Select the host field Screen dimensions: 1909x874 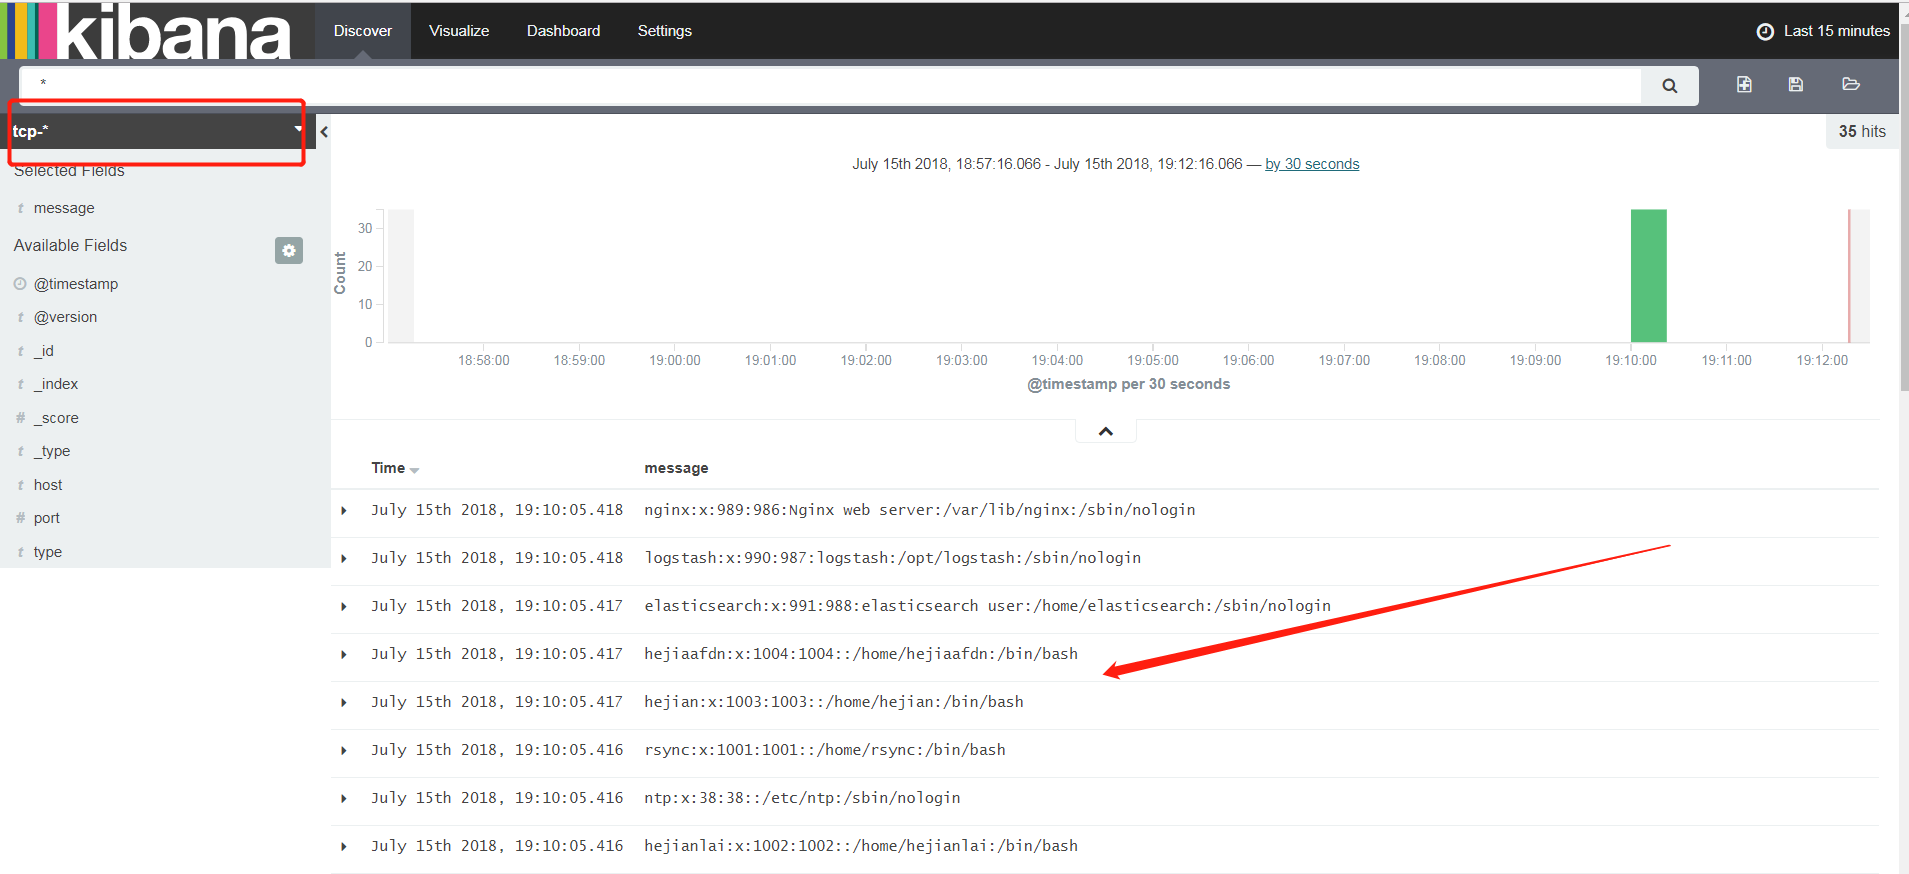pos(48,485)
